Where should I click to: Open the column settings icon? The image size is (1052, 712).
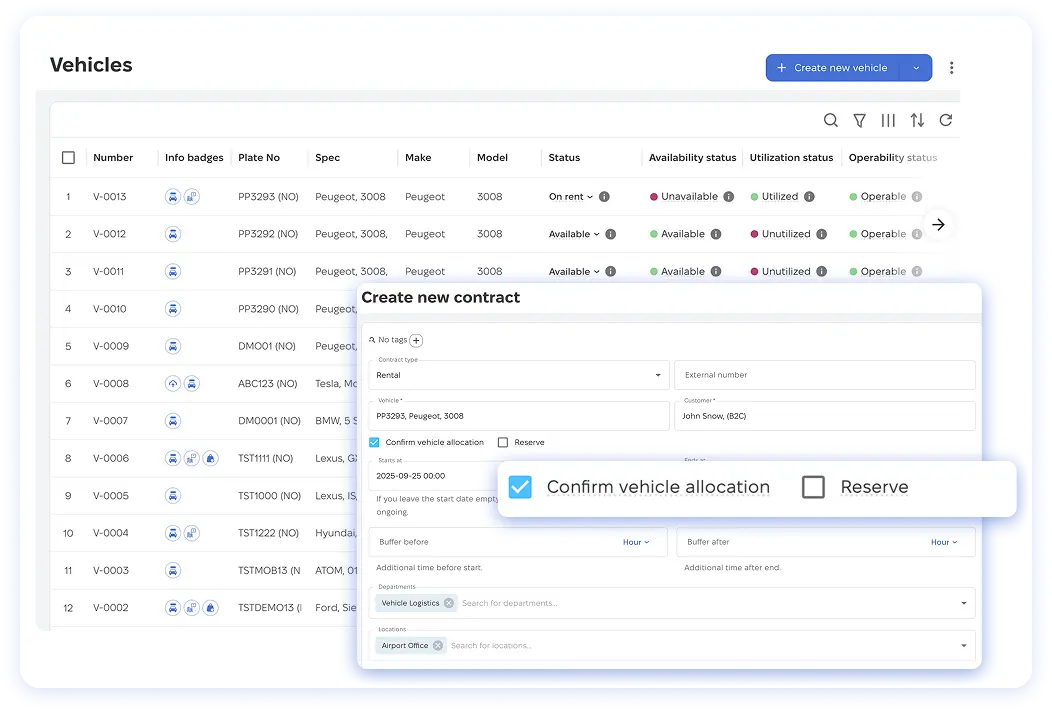[888, 120]
